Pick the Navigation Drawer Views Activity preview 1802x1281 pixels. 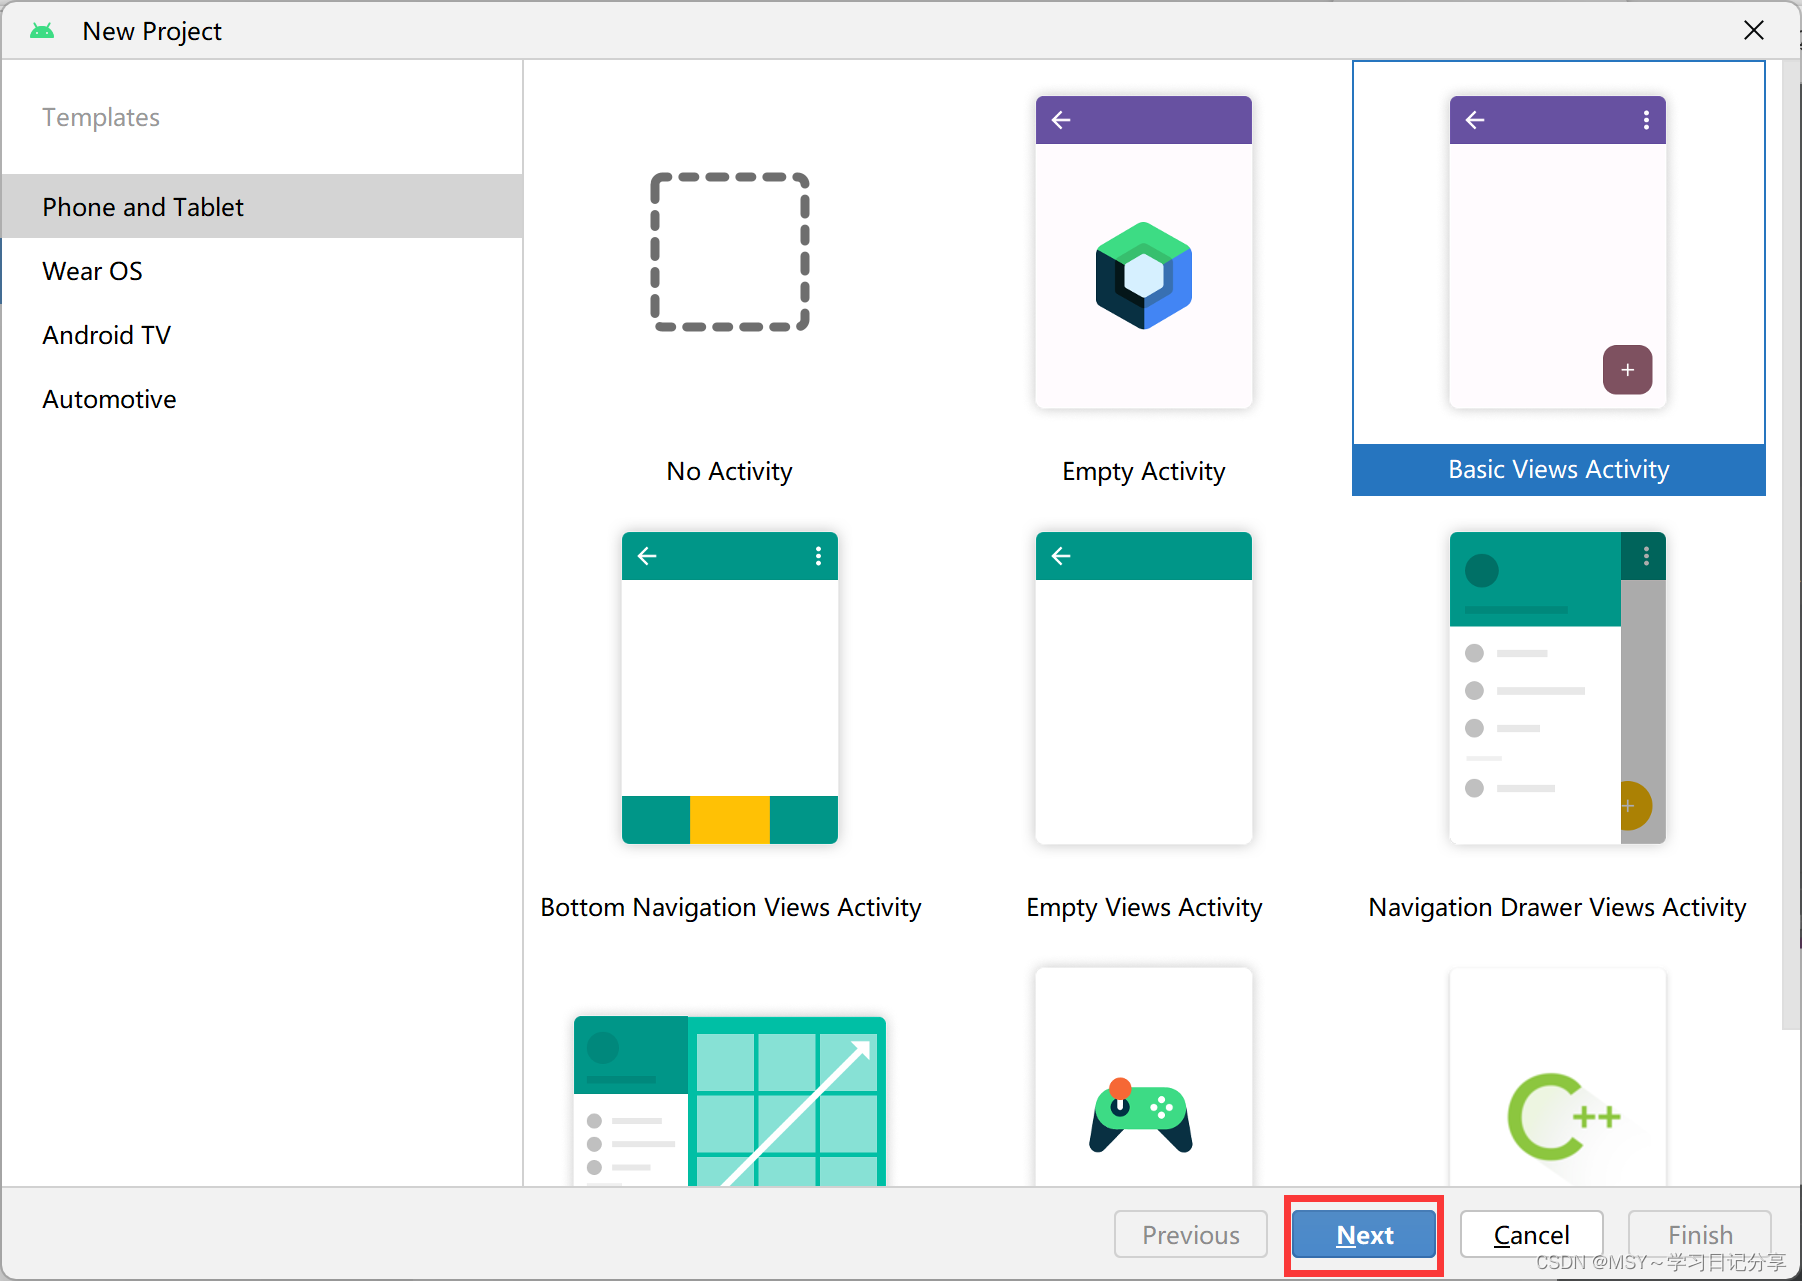point(1558,688)
